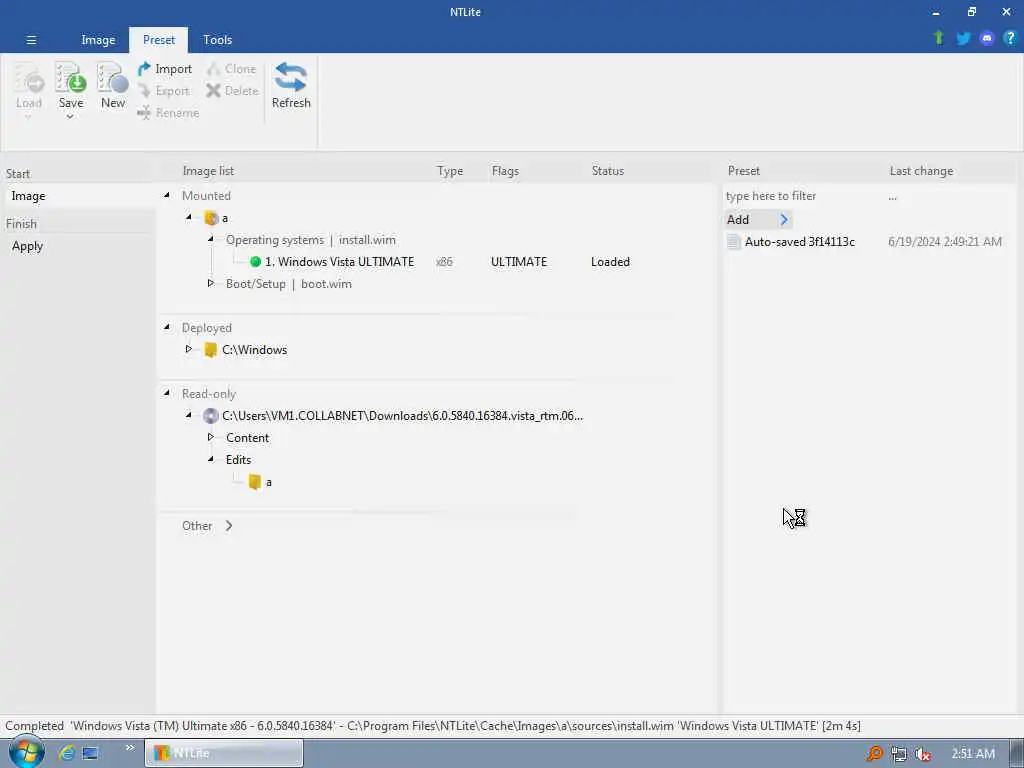Image resolution: width=1024 pixels, height=768 pixels.
Task: Click the search tray icon
Action: [874, 754]
